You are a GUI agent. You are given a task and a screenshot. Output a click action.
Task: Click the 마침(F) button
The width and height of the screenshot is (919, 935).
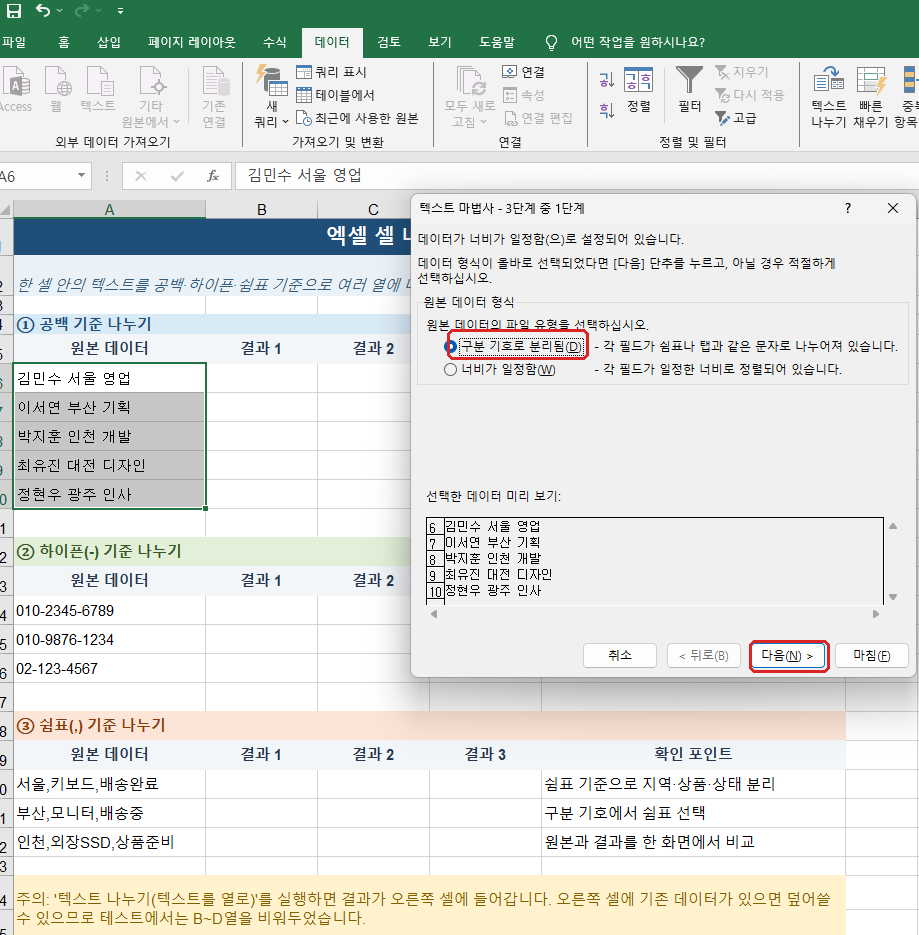coord(872,655)
